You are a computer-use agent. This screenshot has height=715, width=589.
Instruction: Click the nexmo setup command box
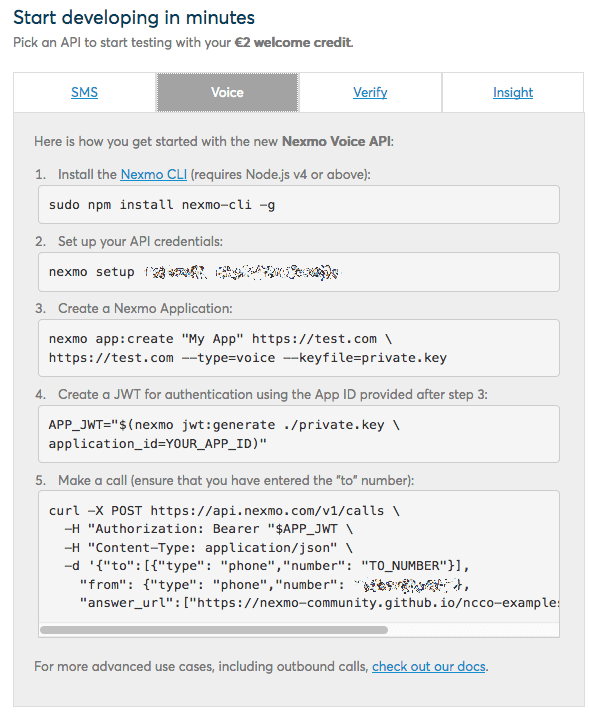pyautogui.click(x=299, y=272)
